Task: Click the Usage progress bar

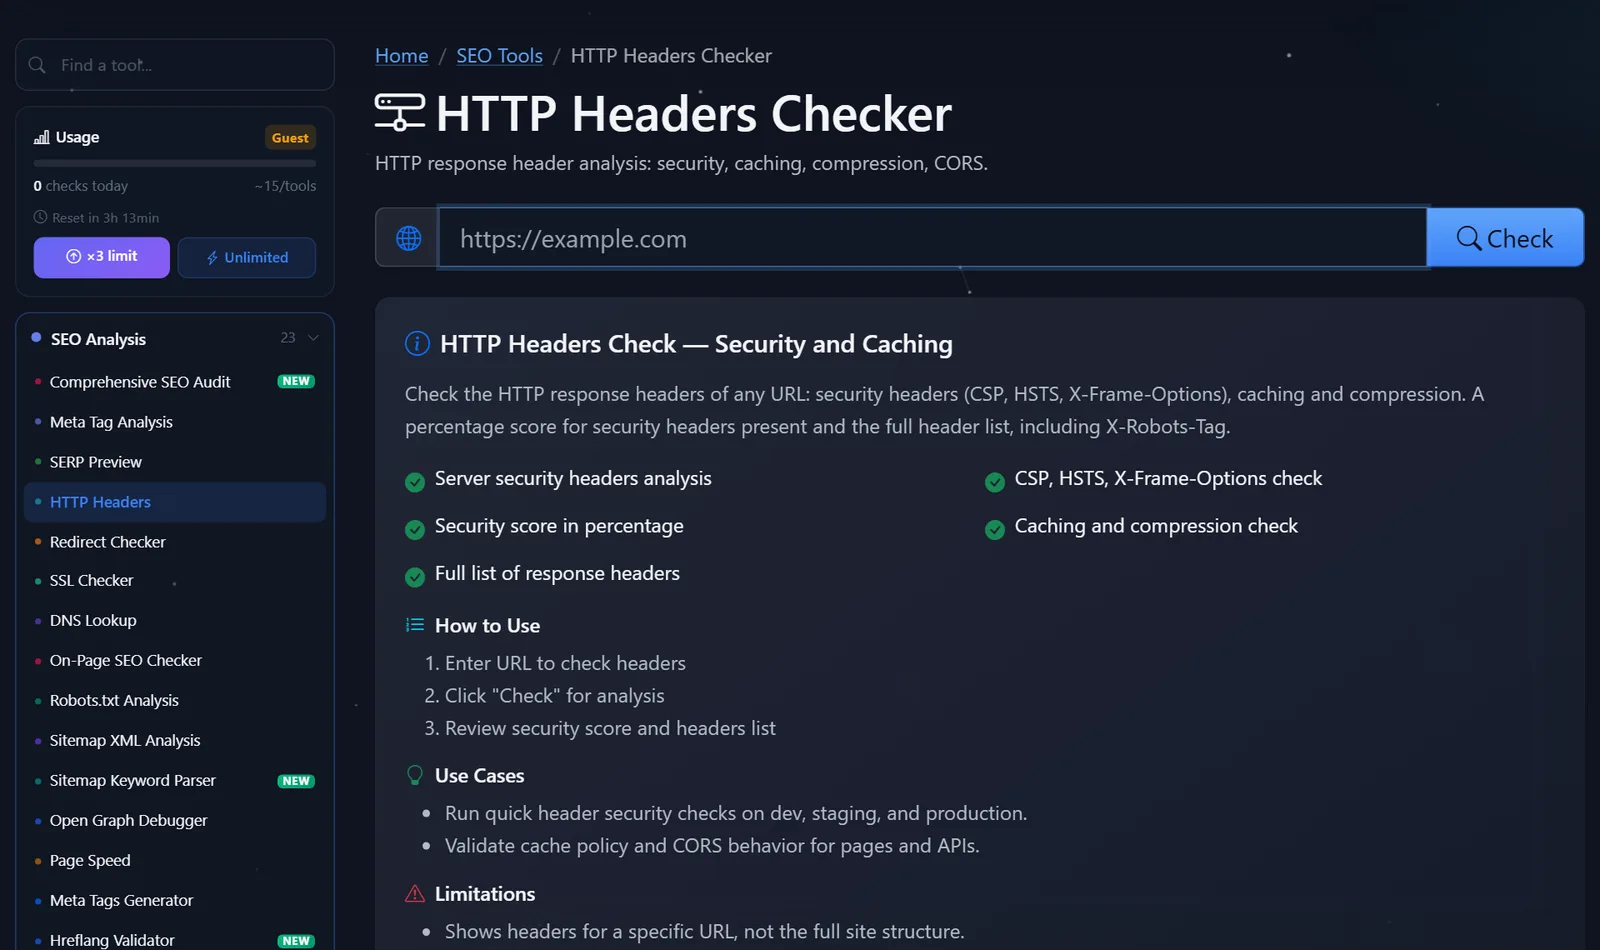Action: tap(175, 163)
